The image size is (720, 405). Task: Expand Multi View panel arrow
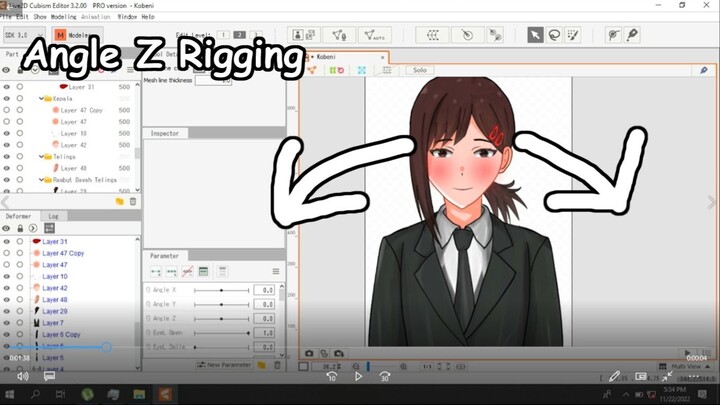click(x=708, y=366)
